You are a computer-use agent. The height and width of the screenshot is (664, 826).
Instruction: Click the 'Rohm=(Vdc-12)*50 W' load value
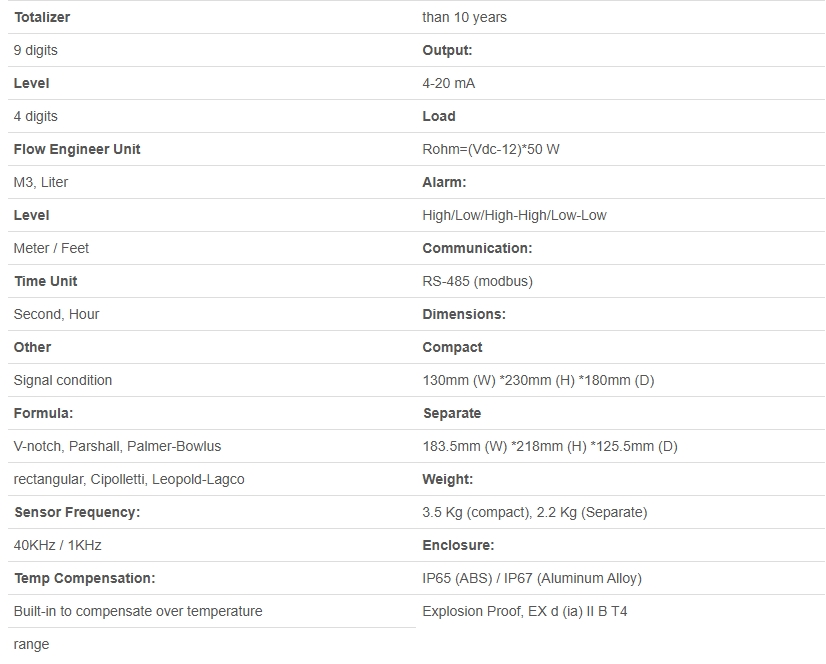[x=491, y=149]
